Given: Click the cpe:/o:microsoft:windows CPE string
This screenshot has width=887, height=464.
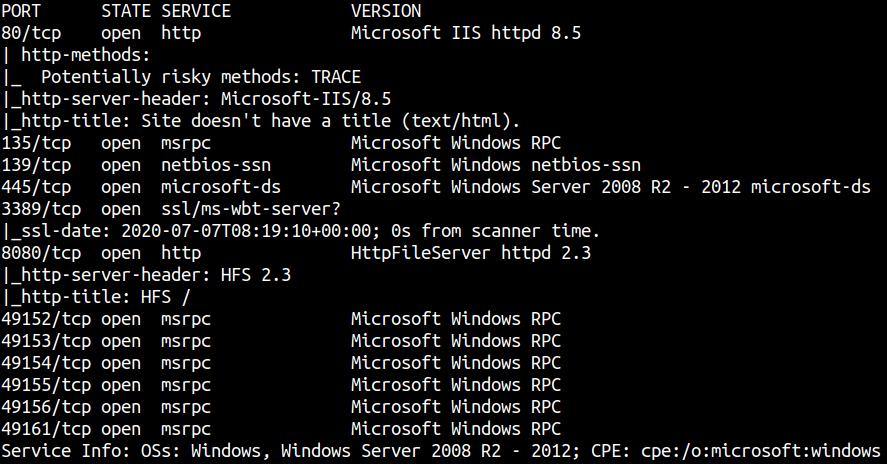Looking at the screenshot, I should point(761,452).
